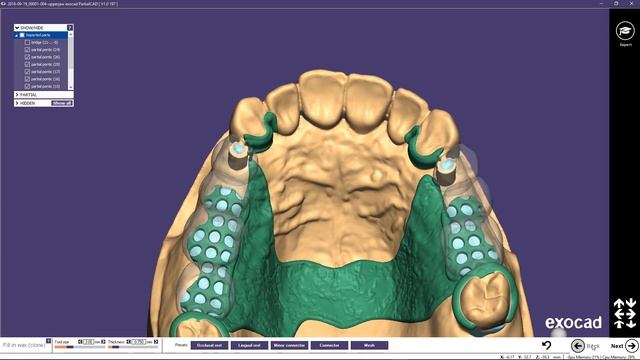This screenshot has height=360, width=640.
Task: Uncheck partial pontic (26) checkbox
Action: point(27,57)
